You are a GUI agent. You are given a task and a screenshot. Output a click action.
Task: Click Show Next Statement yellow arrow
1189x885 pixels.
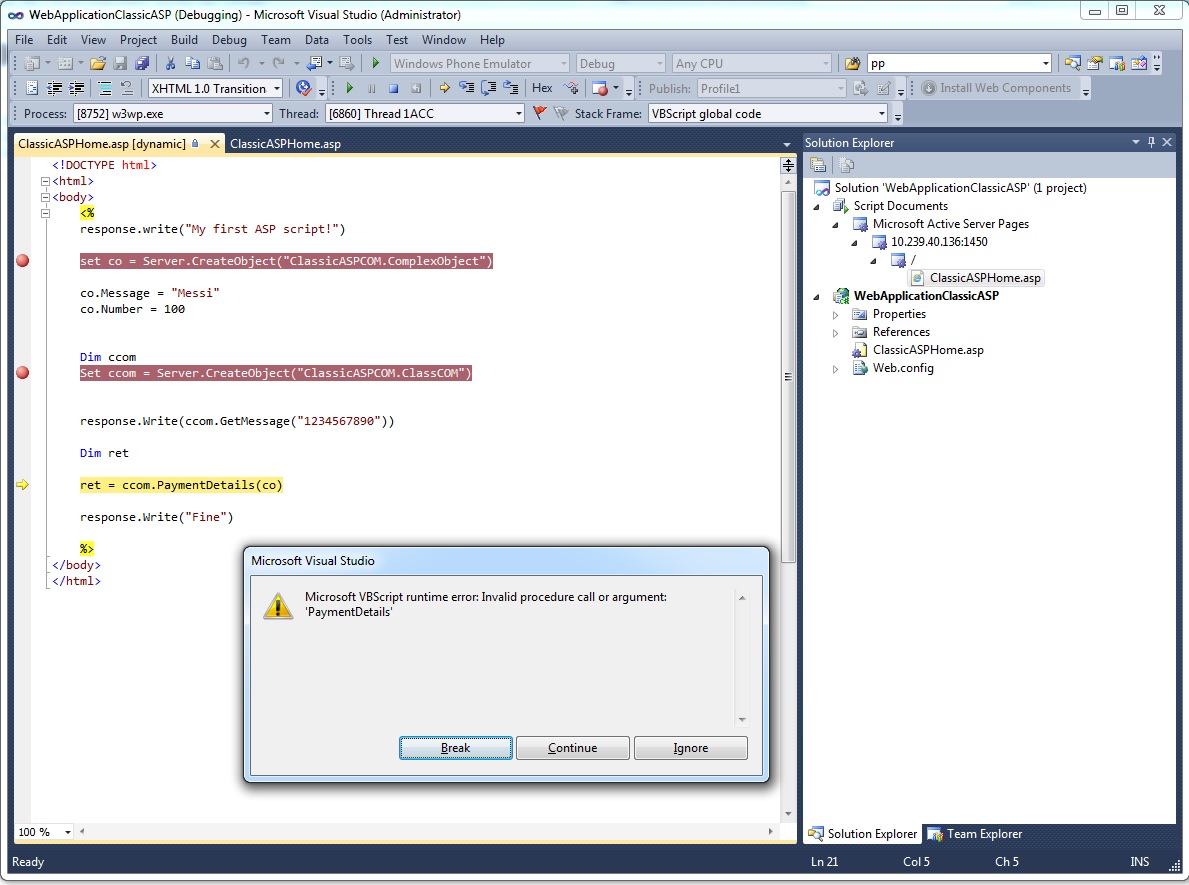(444, 89)
